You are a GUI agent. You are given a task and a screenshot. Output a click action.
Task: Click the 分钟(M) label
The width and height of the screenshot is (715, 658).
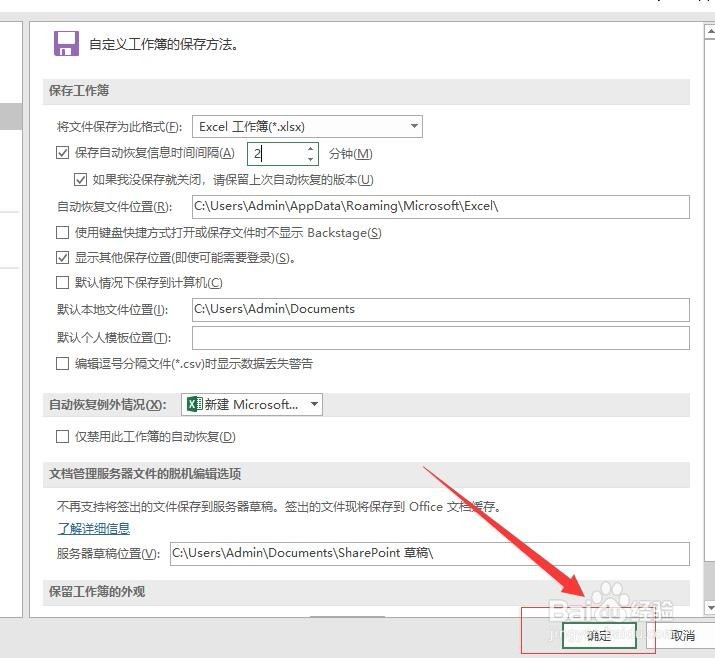click(351, 154)
